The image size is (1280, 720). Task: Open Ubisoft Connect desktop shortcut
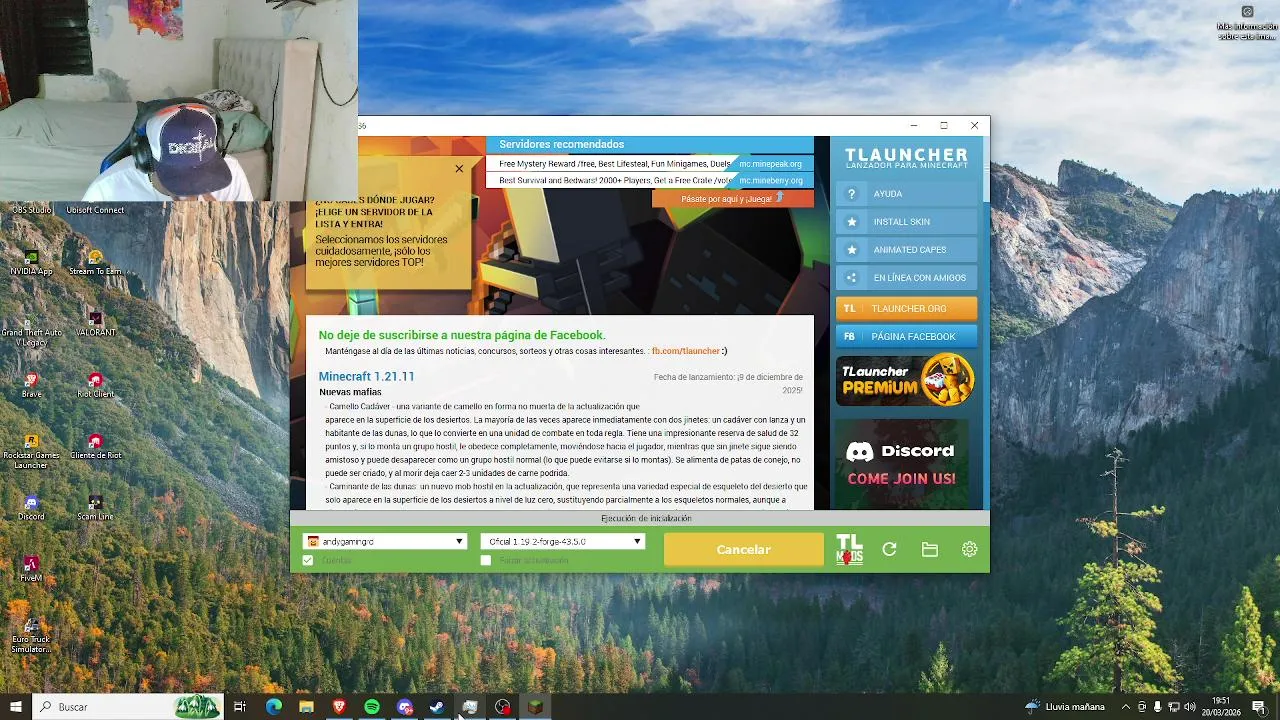[x=95, y=210]
